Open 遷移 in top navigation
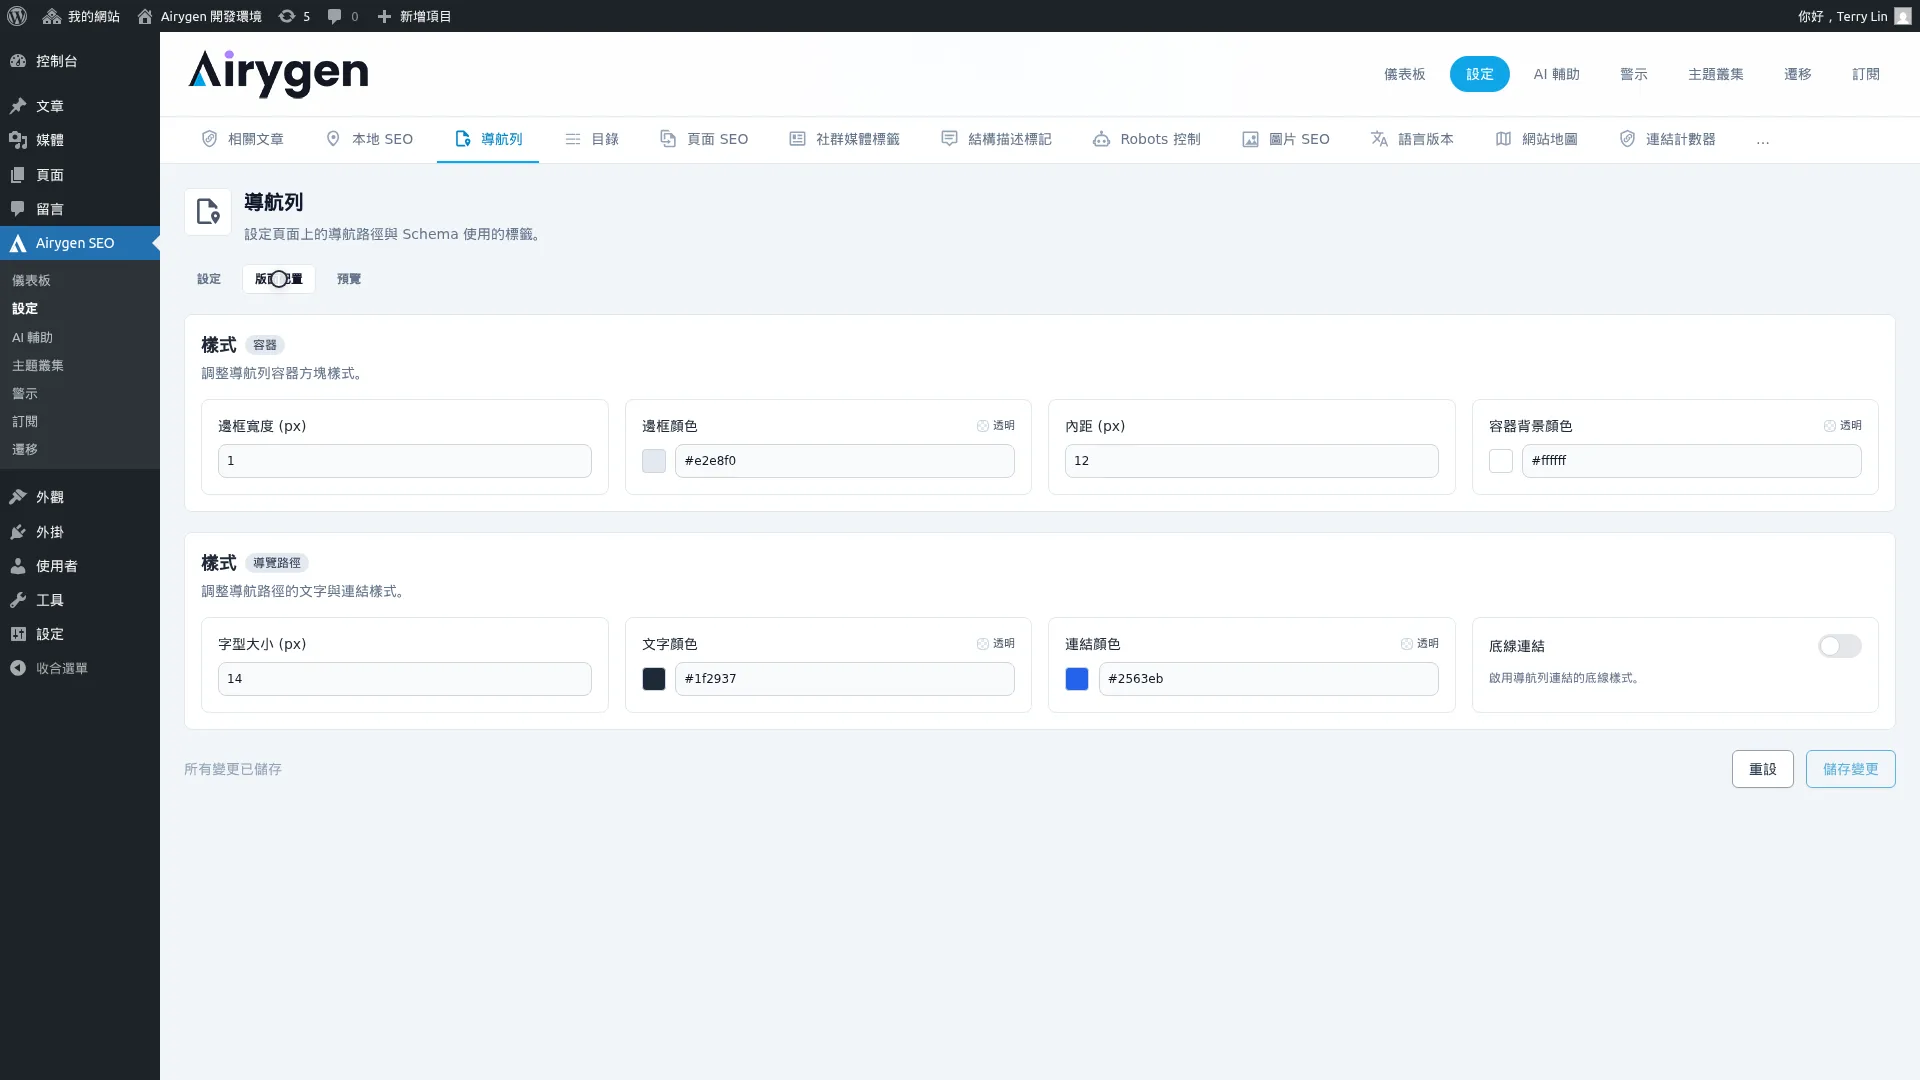 point(1798,74)
